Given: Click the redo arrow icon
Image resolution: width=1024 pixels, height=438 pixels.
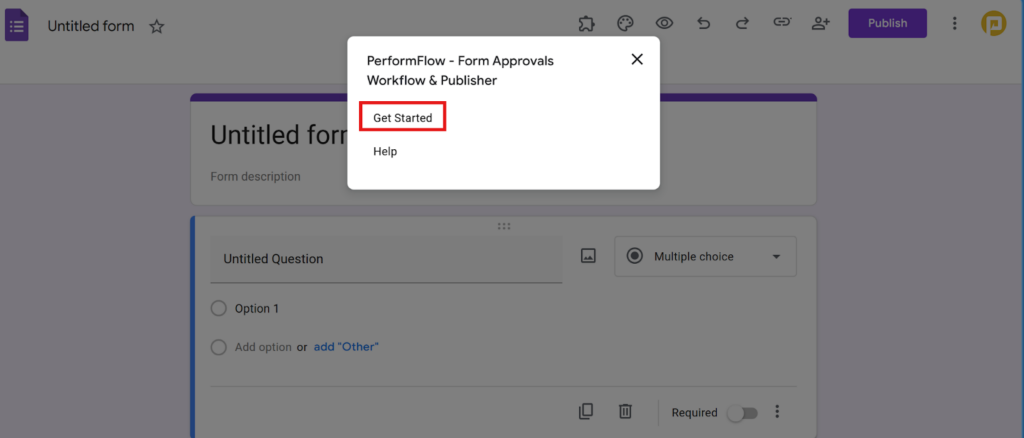Looking at the screenshot, I should click(742, 23).
